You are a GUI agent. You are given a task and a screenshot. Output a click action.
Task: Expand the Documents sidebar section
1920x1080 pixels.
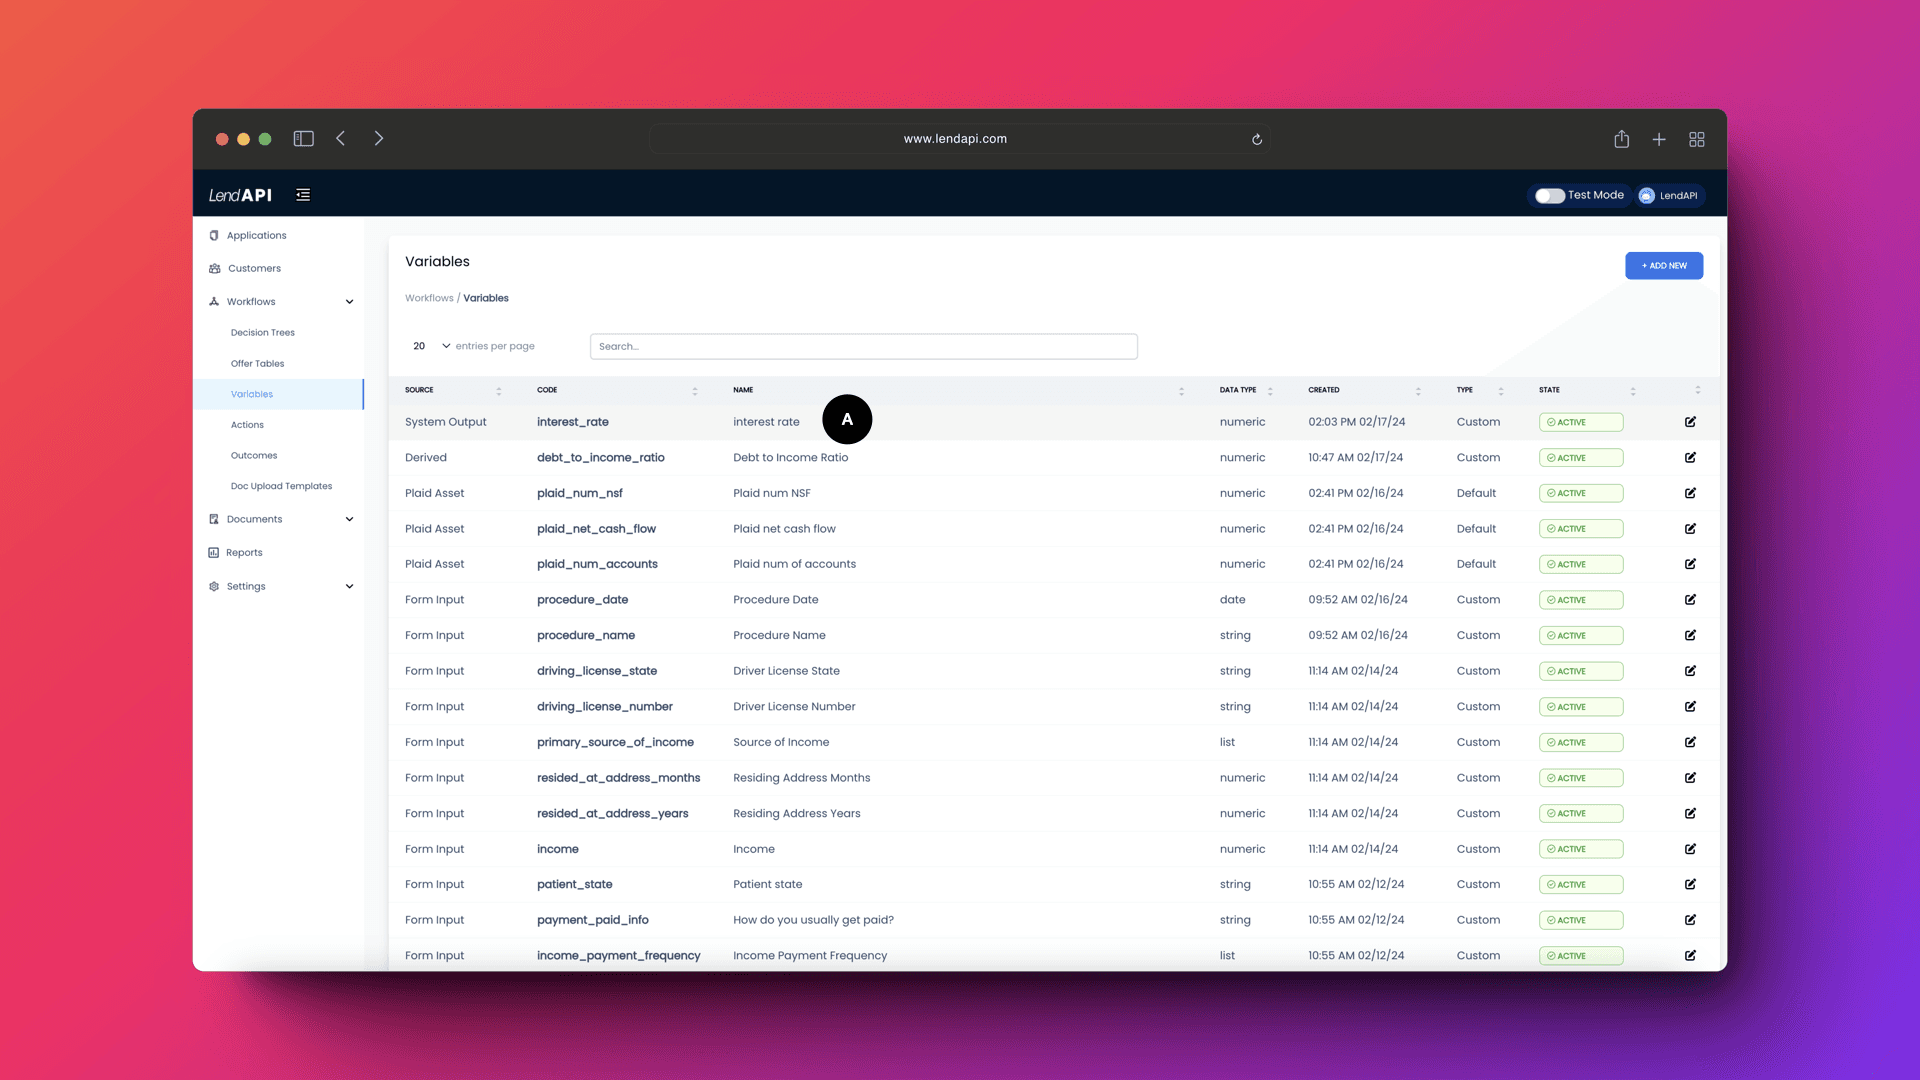[x=349, y=519]
